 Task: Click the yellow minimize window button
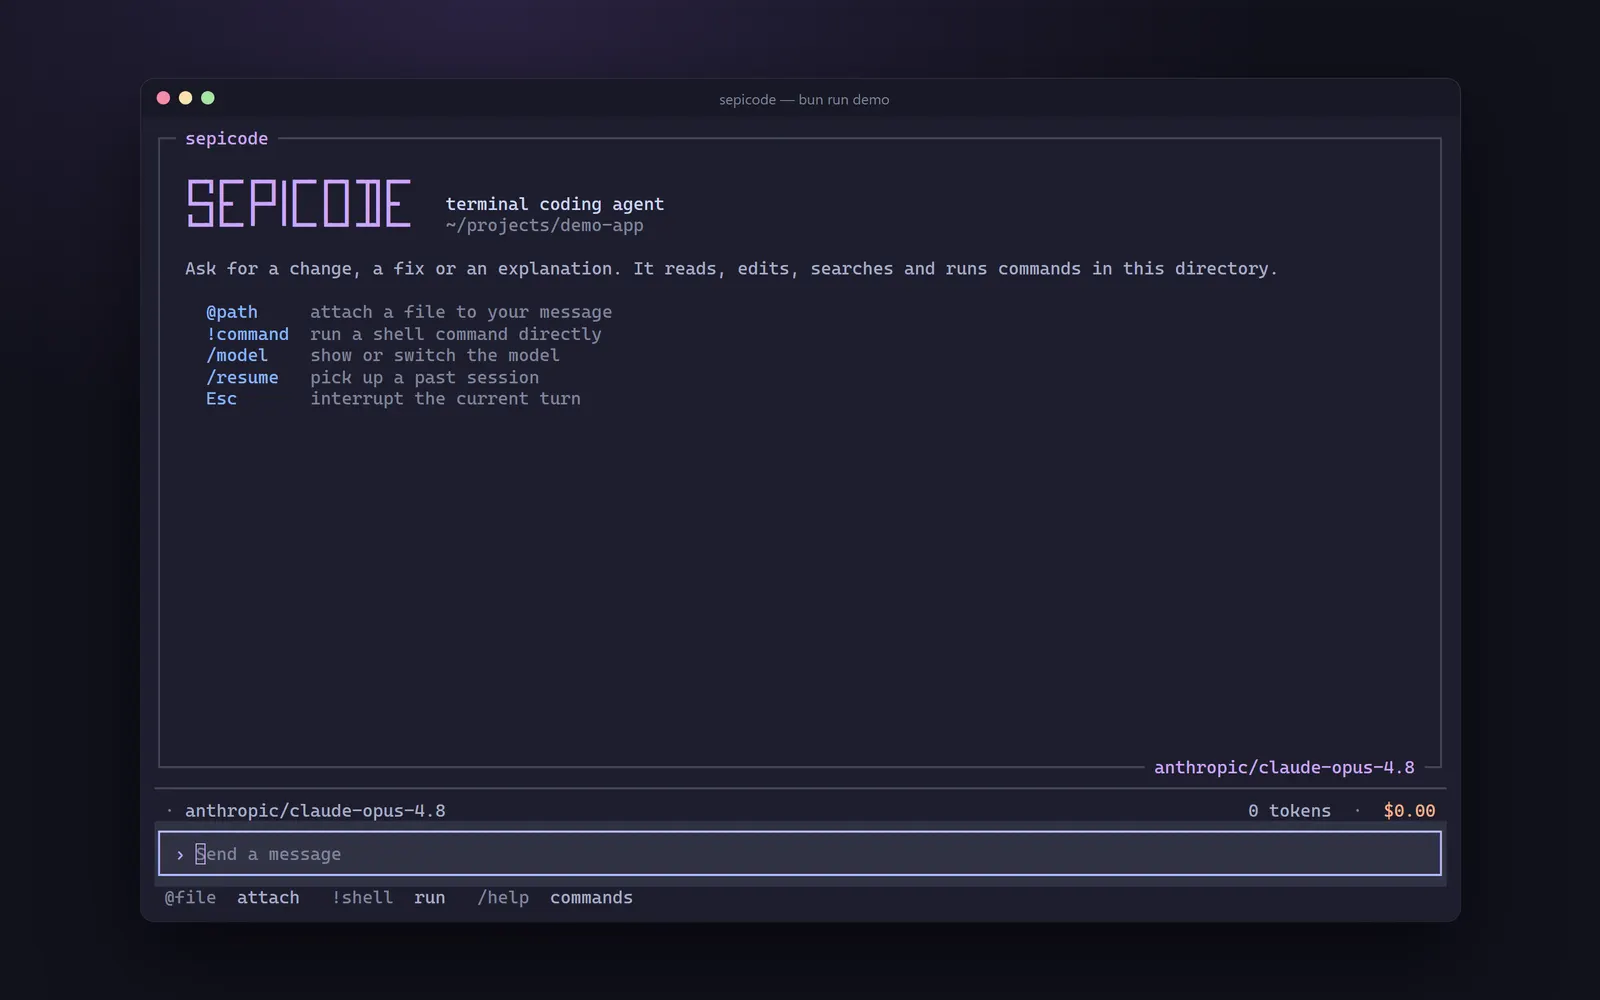(185, 98)
